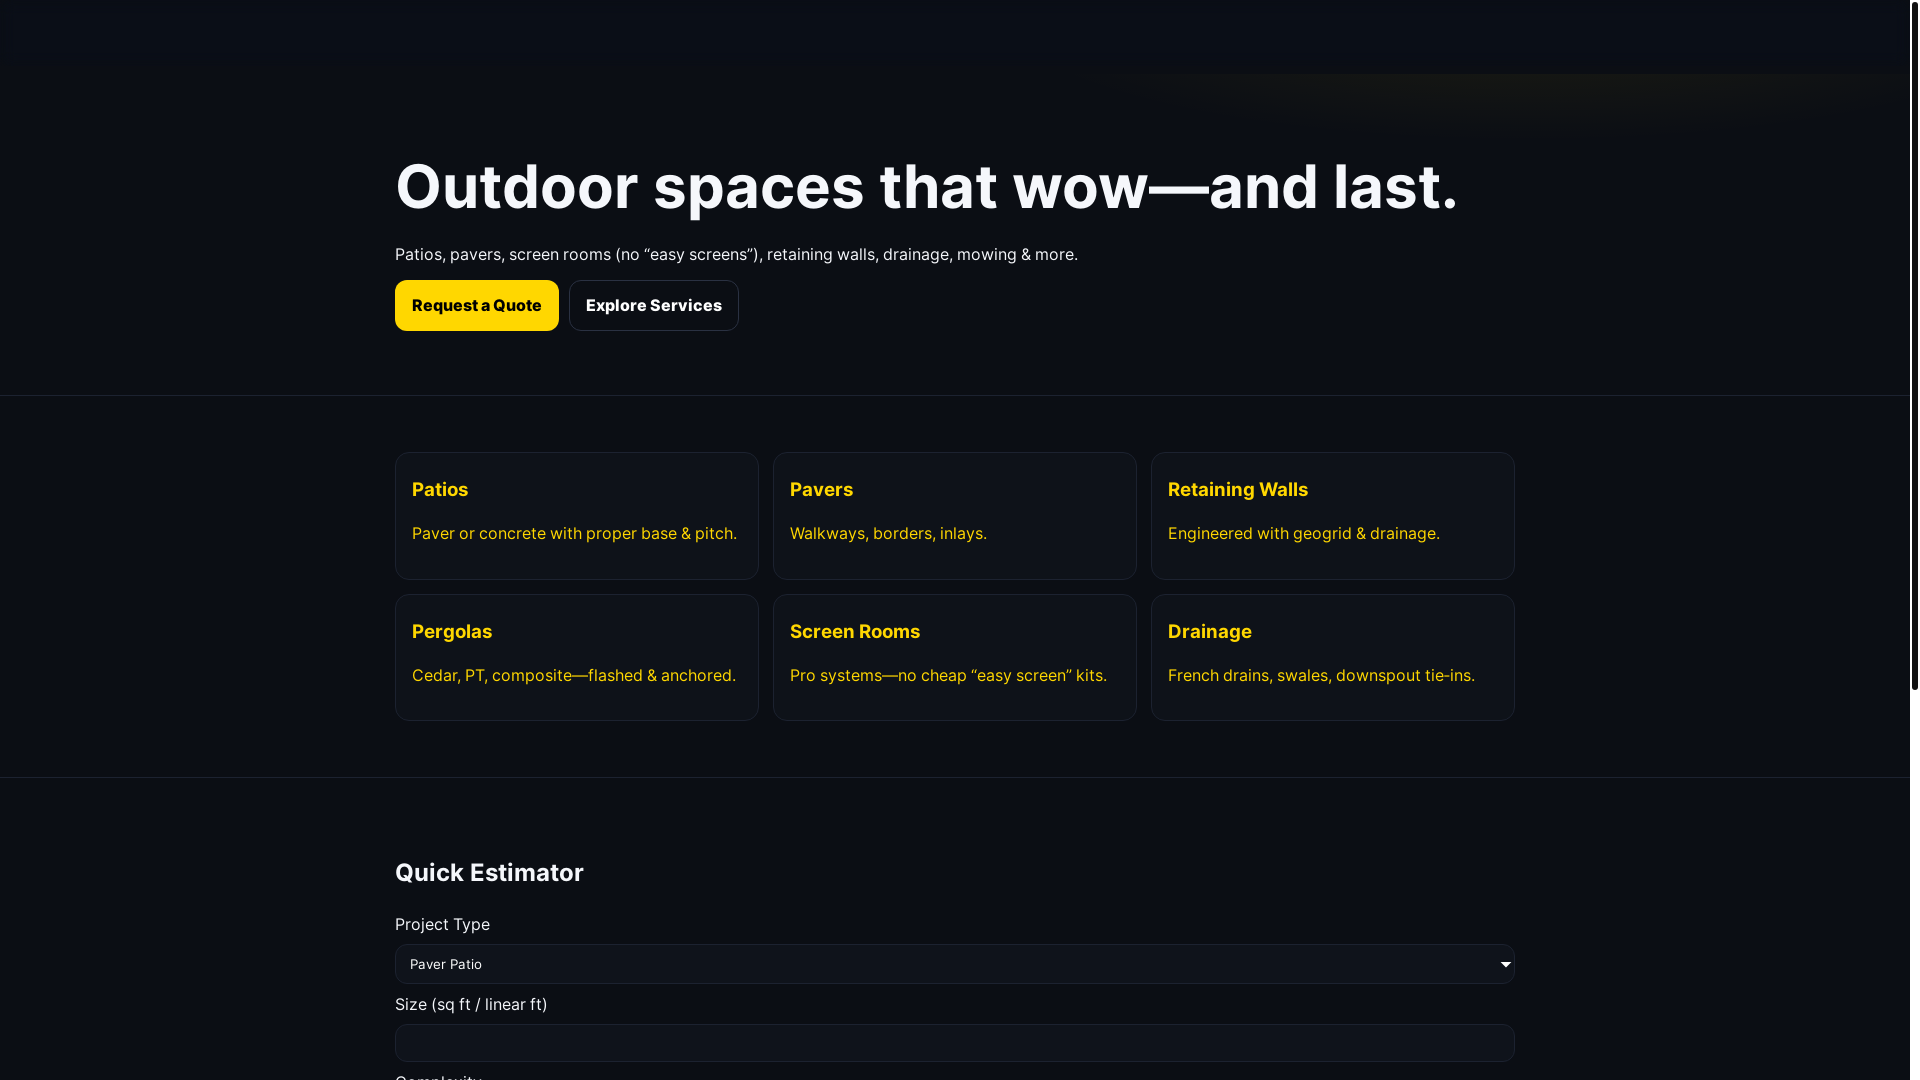Click "Engineered with geogrid & drainage." text
This screenshot has height=1080, width=1920.
(x=1303, y=534)
